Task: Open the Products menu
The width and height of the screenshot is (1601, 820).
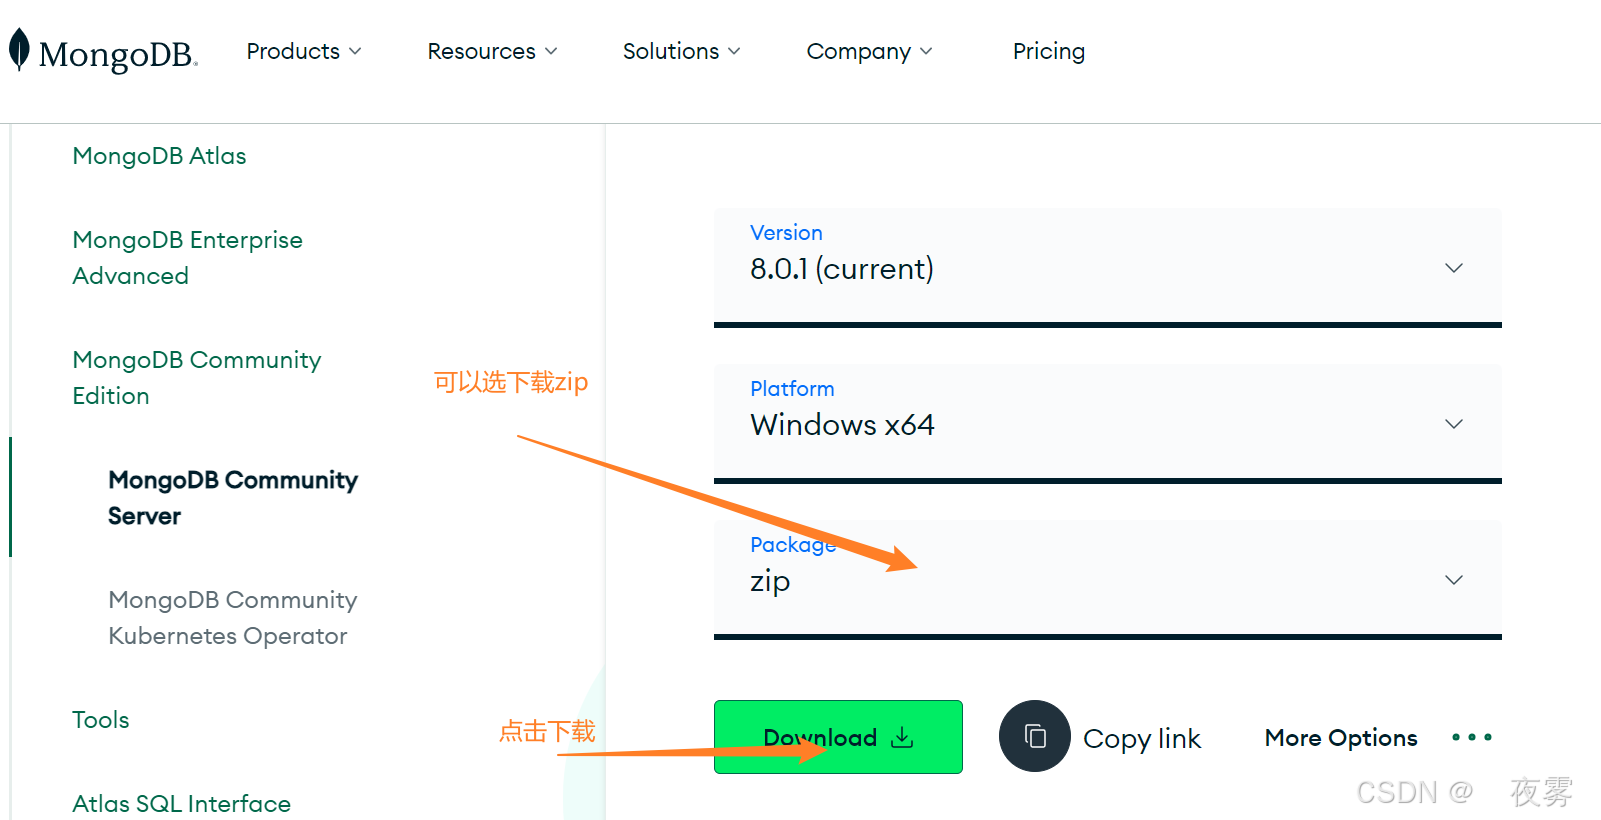Action: [x=292, y=51]
